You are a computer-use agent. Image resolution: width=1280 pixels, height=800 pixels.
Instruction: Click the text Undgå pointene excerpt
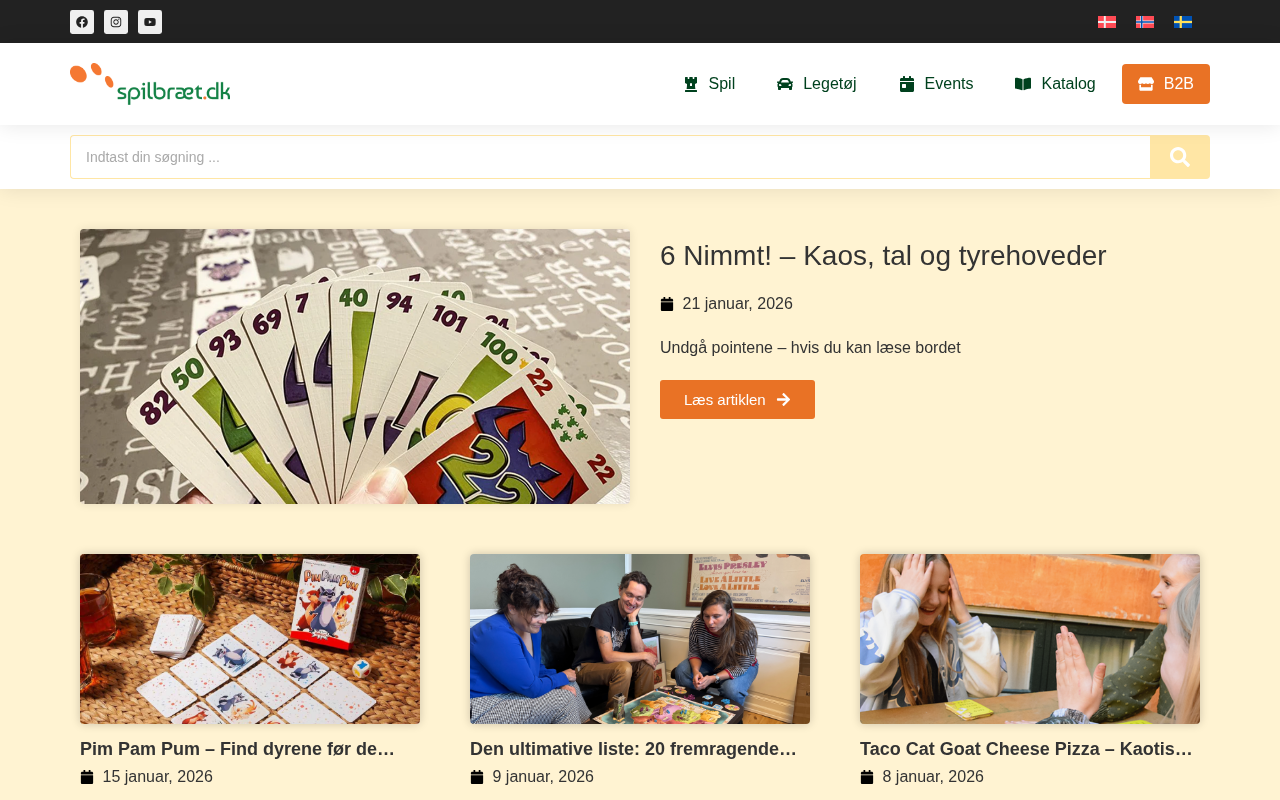point(810,348)
